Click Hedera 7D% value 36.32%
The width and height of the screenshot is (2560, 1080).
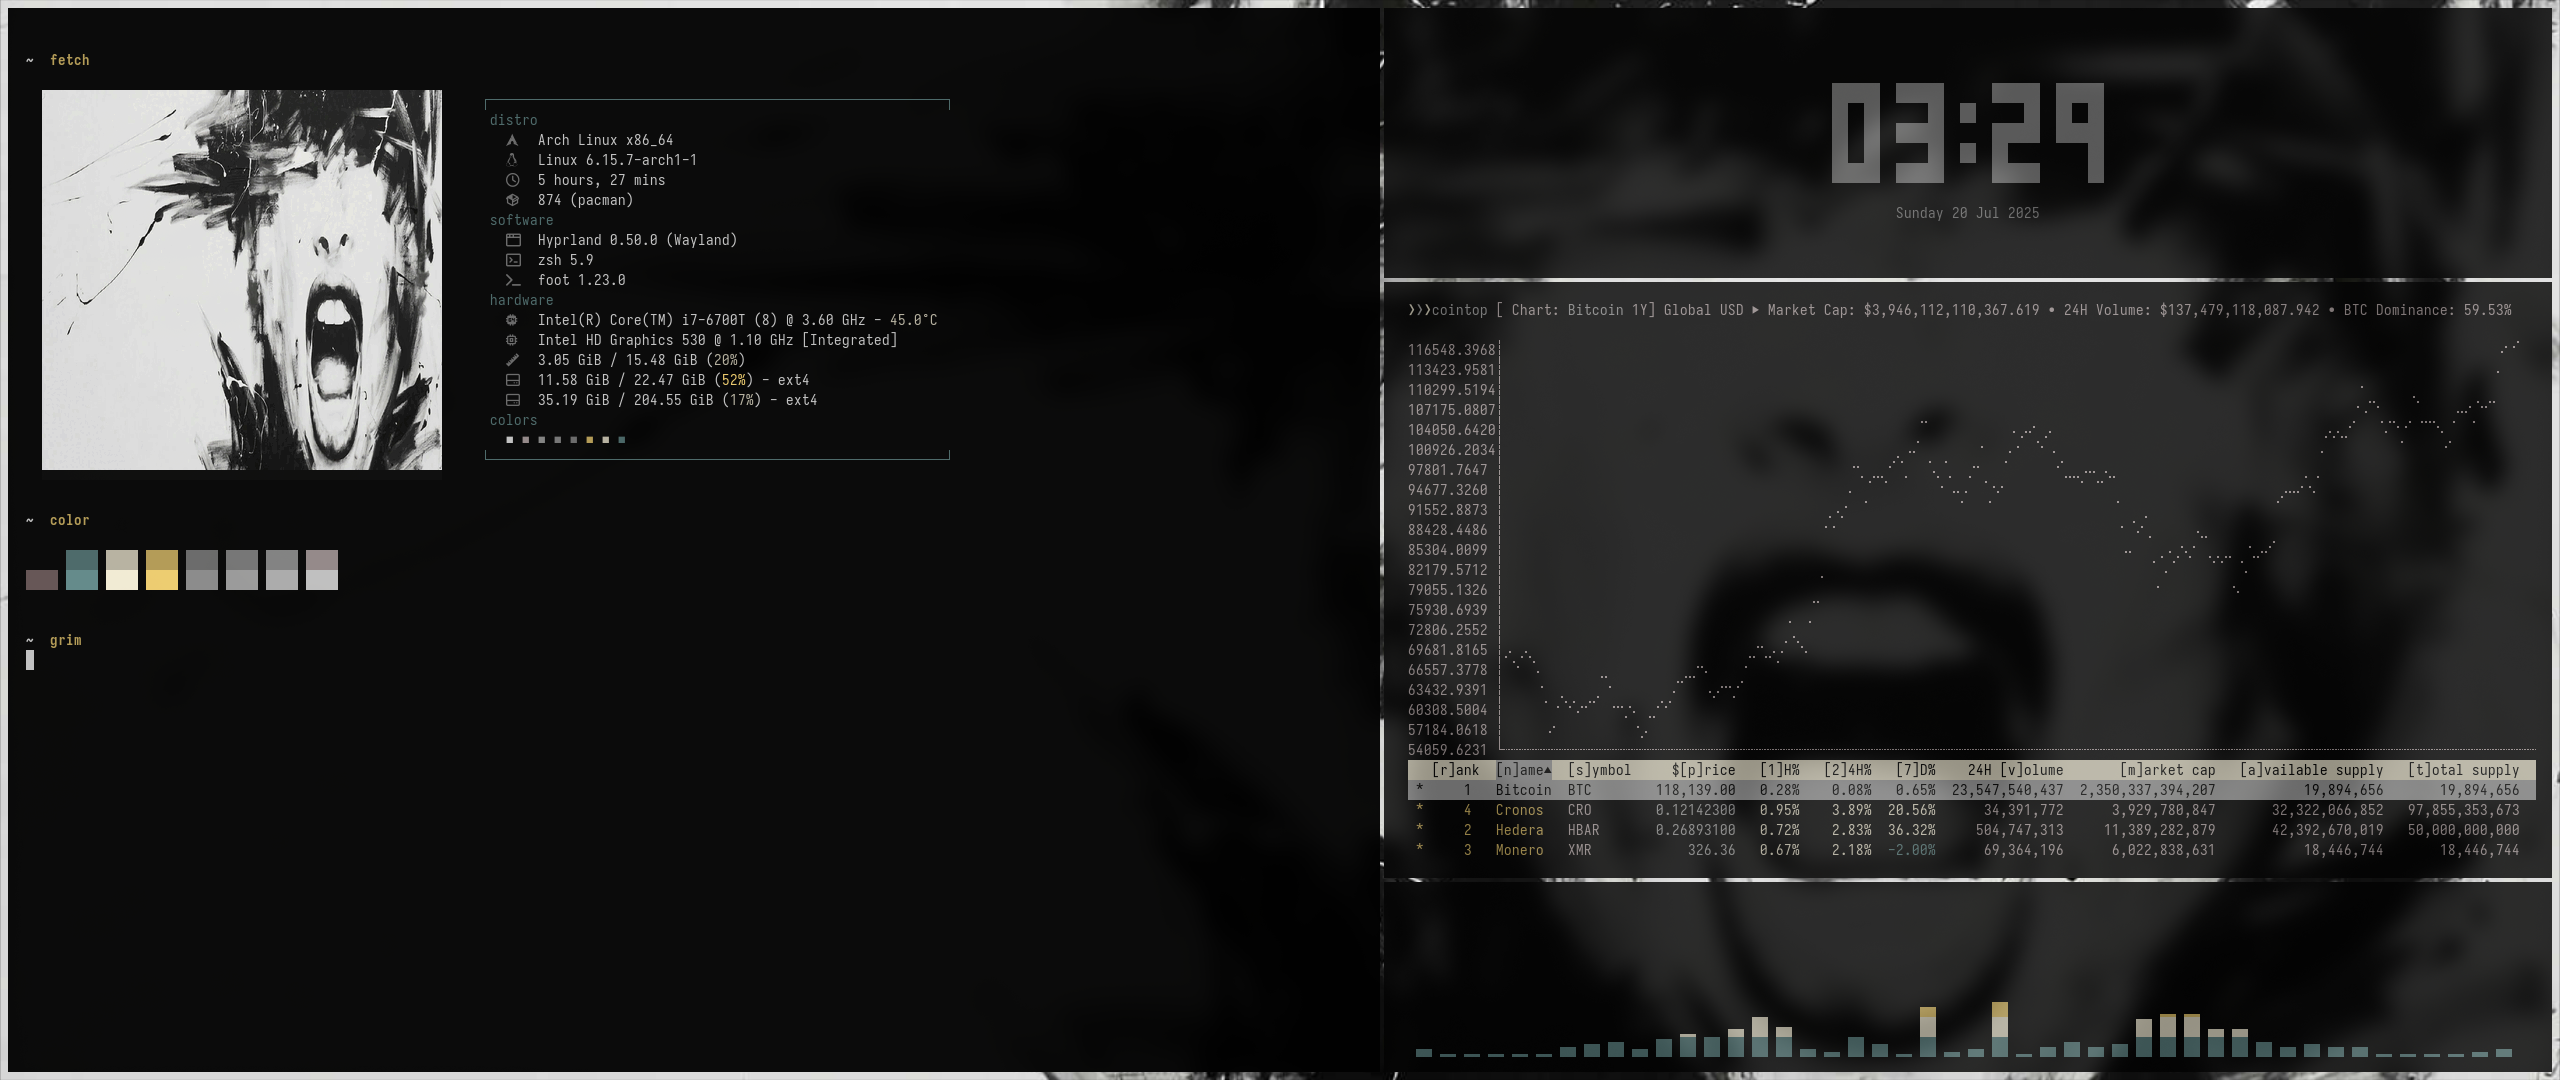click(1911, 830)
